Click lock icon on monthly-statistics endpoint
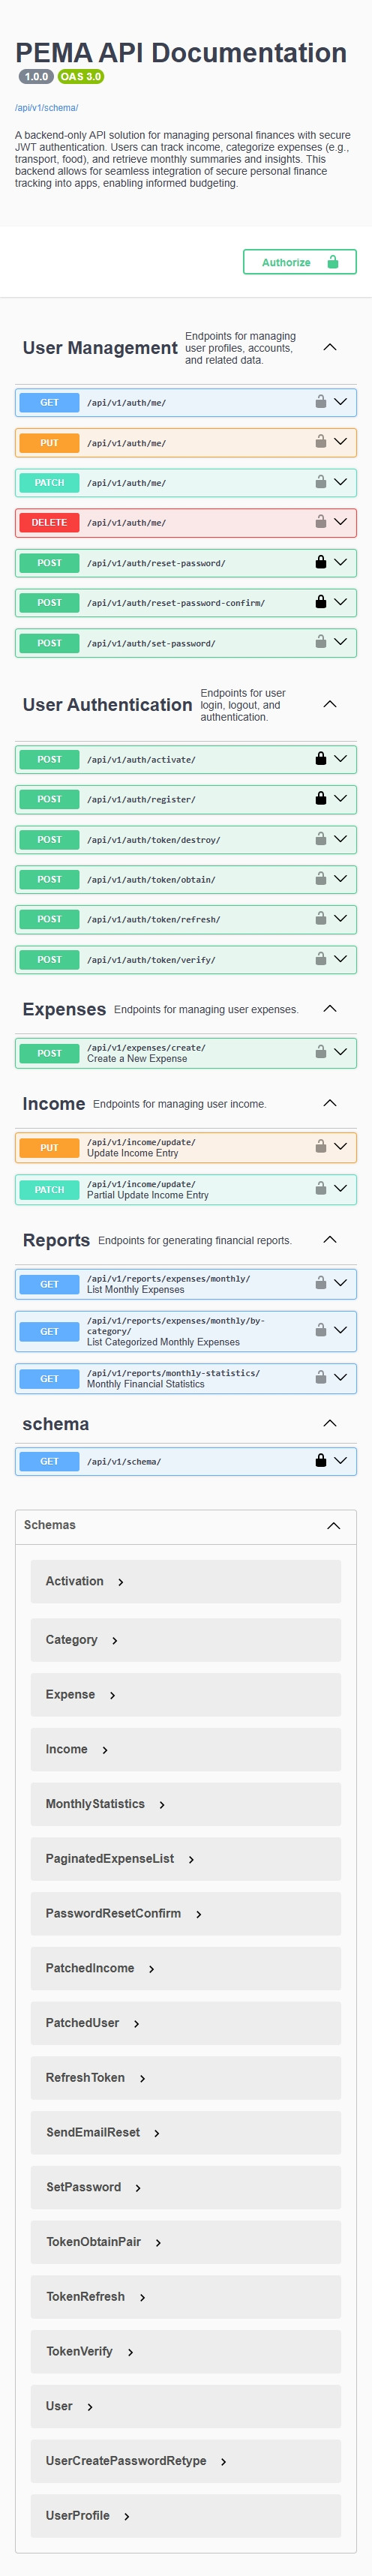This screenshot has width=372, height=2576. coord(320,1377)
